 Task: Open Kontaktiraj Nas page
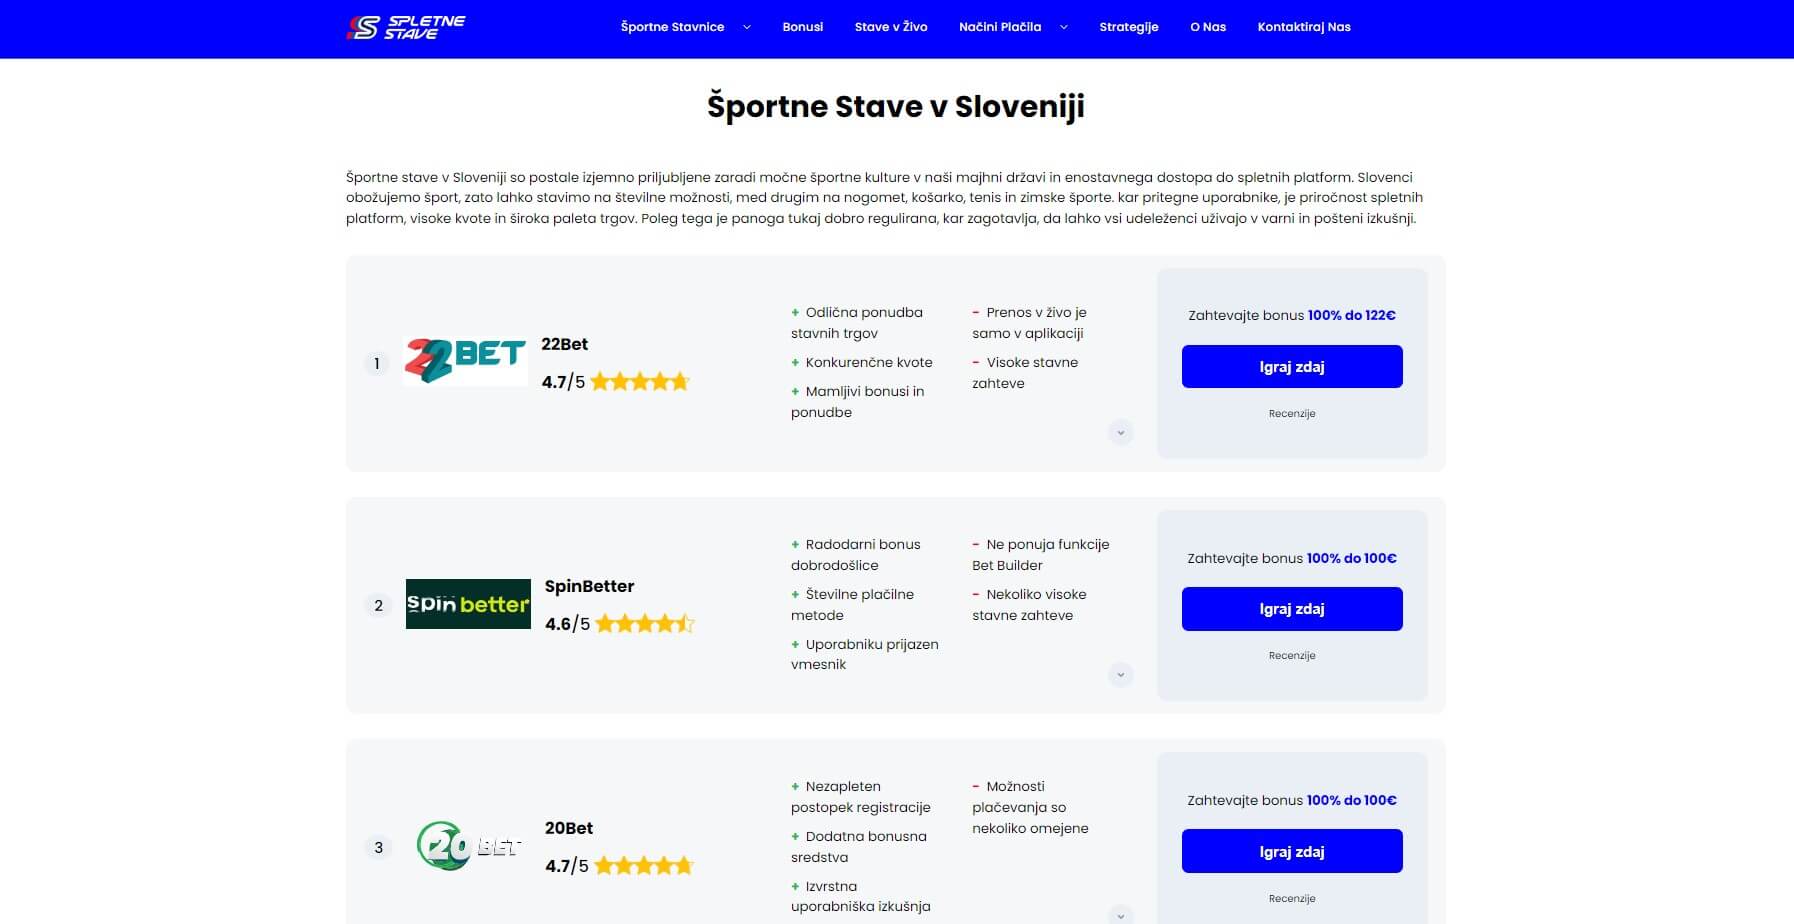point(1304,27)
